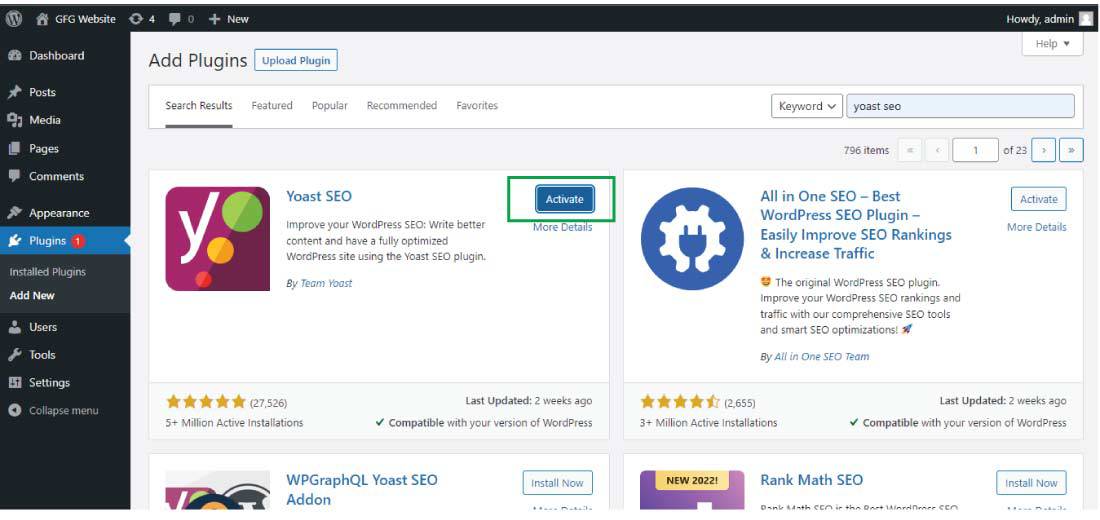Open Media in the sidebar
The height and width of the screenshot is (520, 1100).
click(x=44, y=120)
